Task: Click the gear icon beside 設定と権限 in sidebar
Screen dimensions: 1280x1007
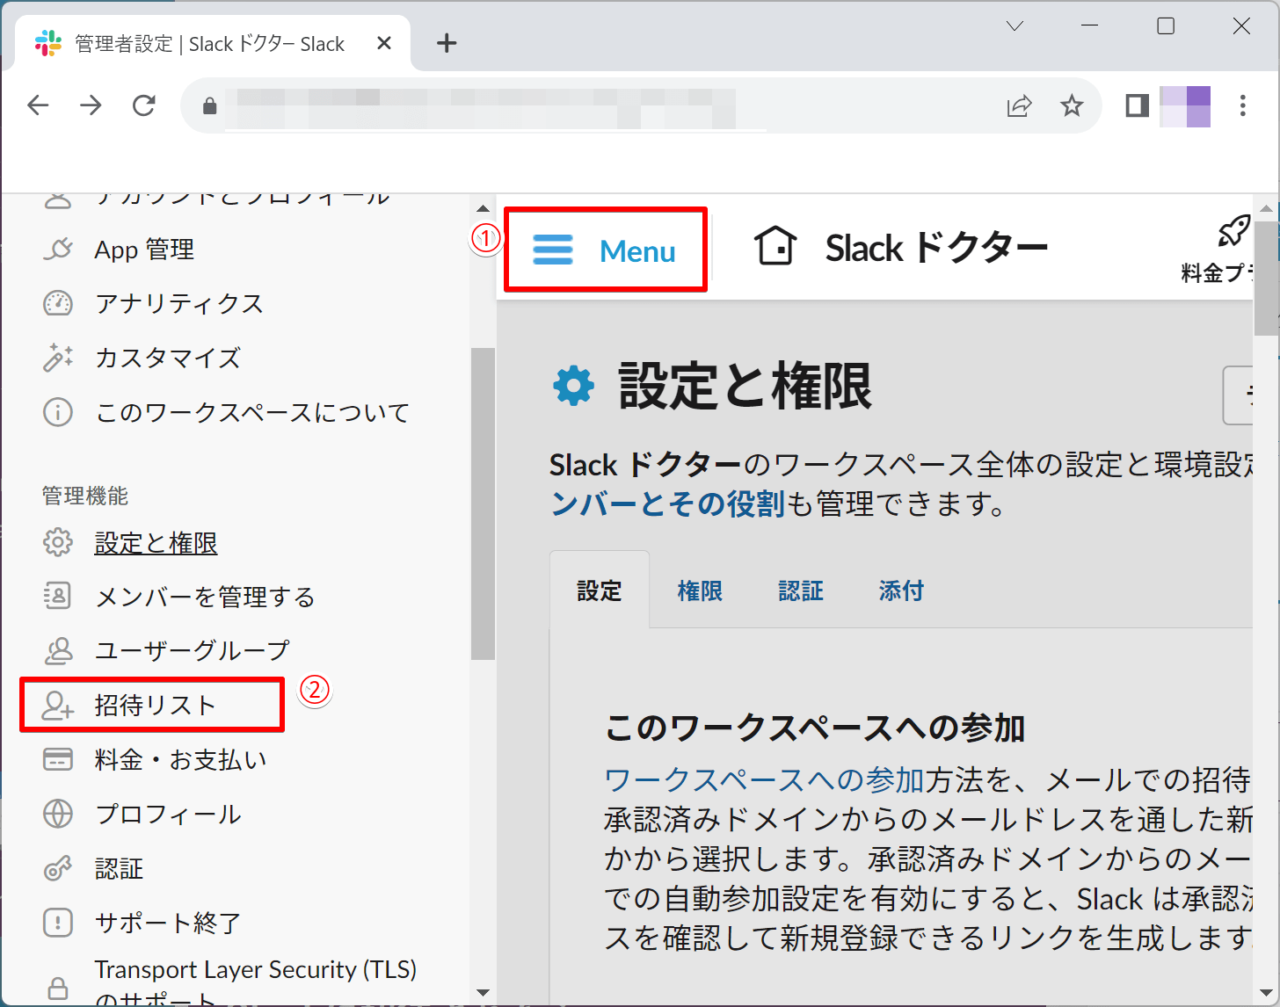Action: [58, 542]
